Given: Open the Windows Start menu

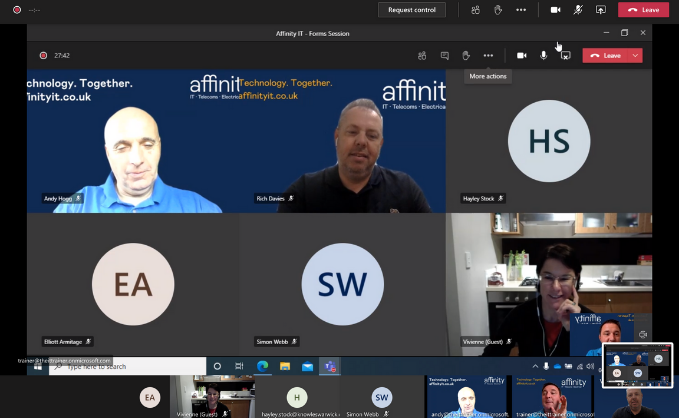Looking at the screenshot, I should [x=38, y=366].
